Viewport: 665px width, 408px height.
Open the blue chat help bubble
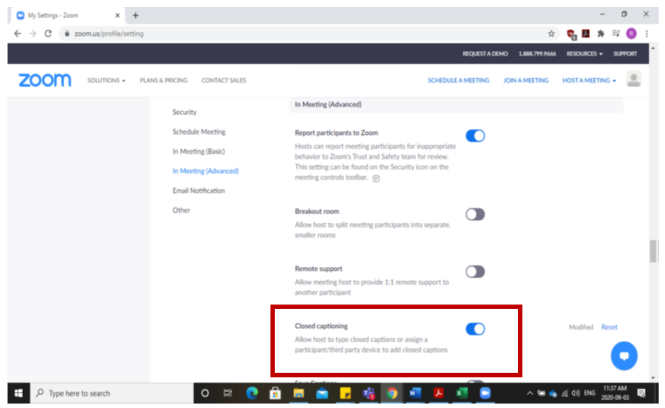point(624,356)
